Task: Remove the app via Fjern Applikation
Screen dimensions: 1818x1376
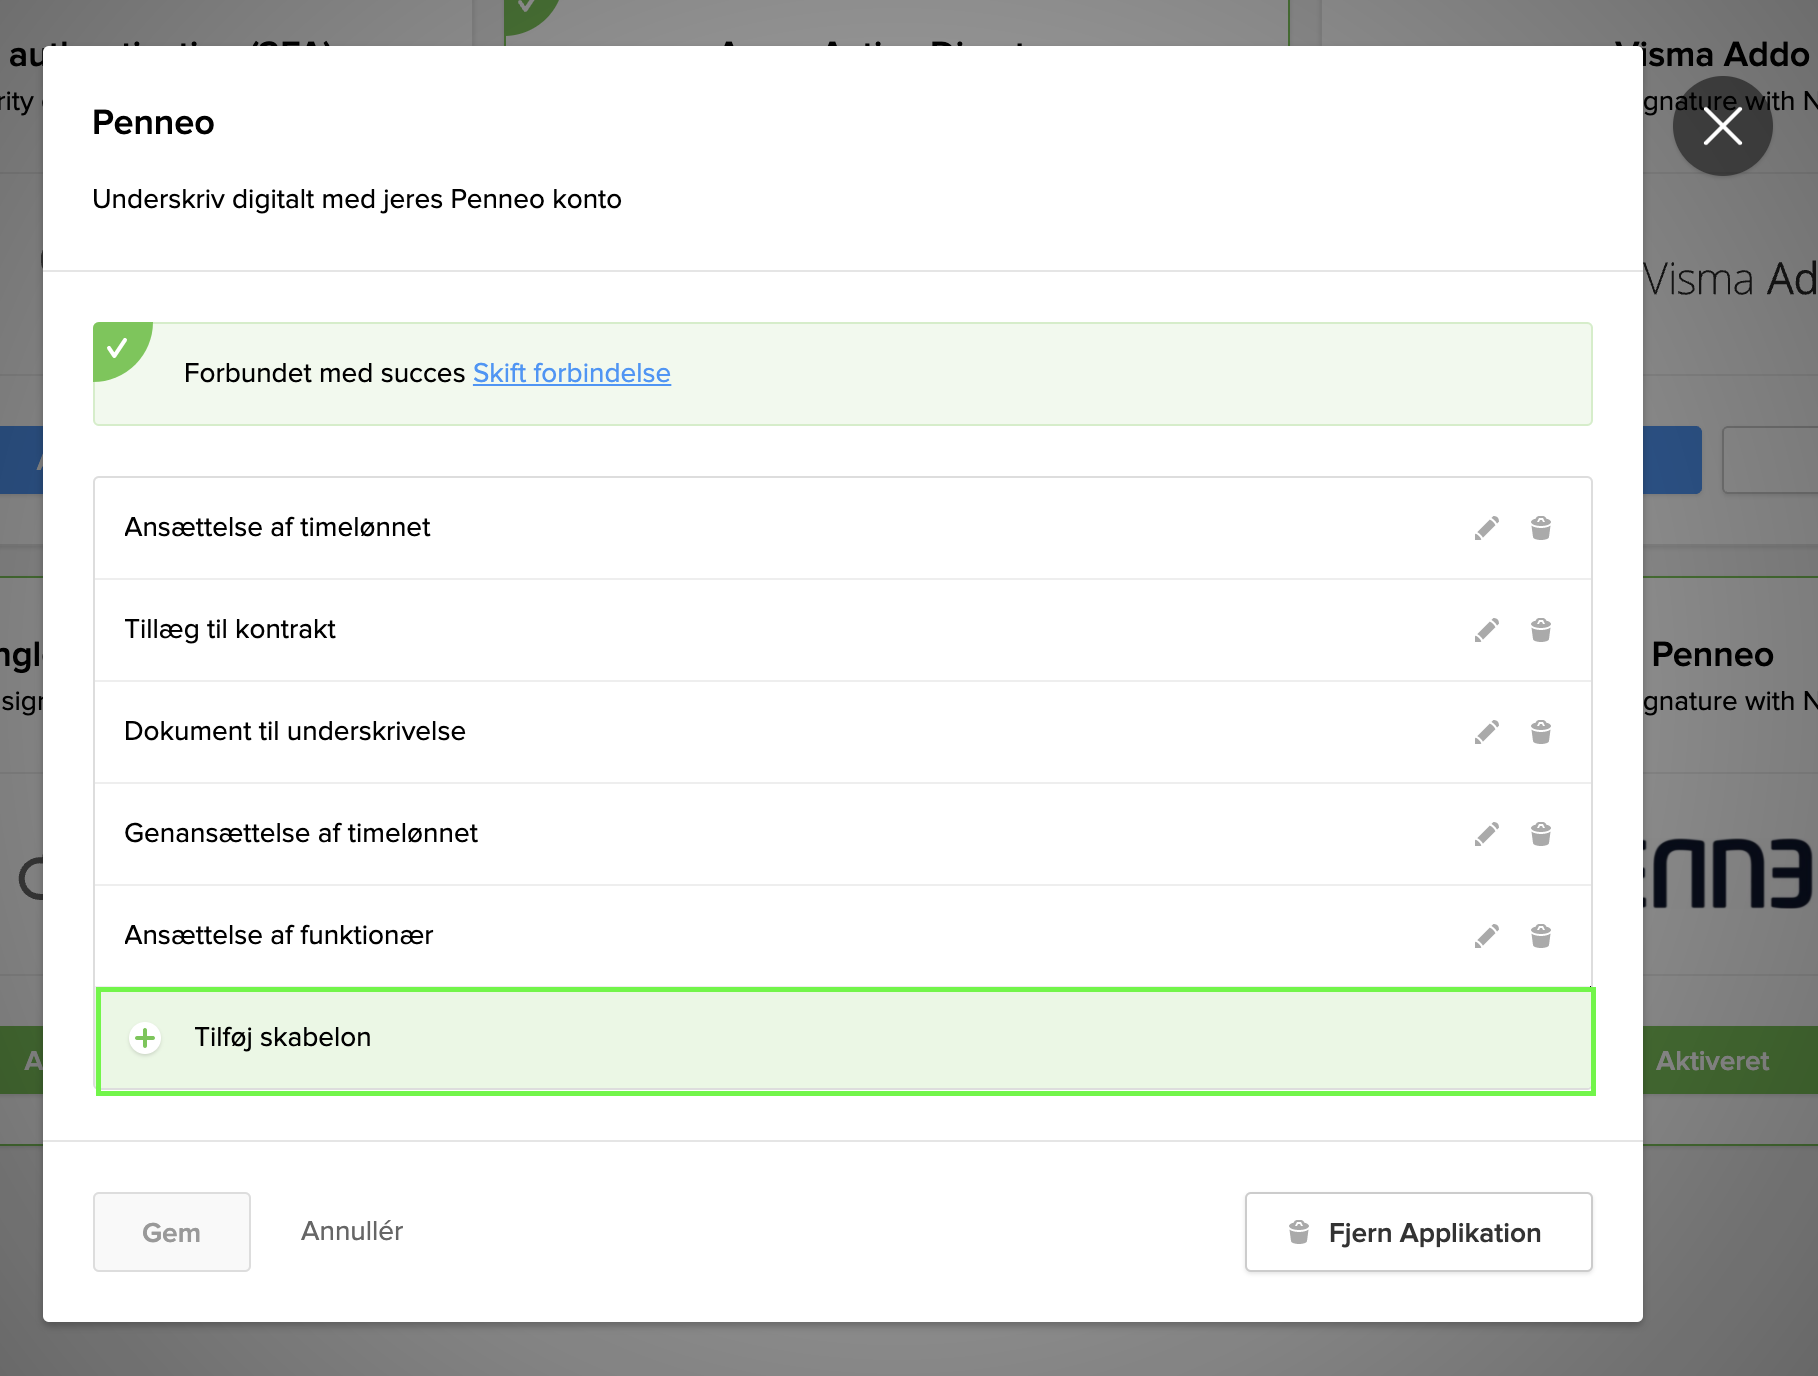Action: point(1417,1232)
